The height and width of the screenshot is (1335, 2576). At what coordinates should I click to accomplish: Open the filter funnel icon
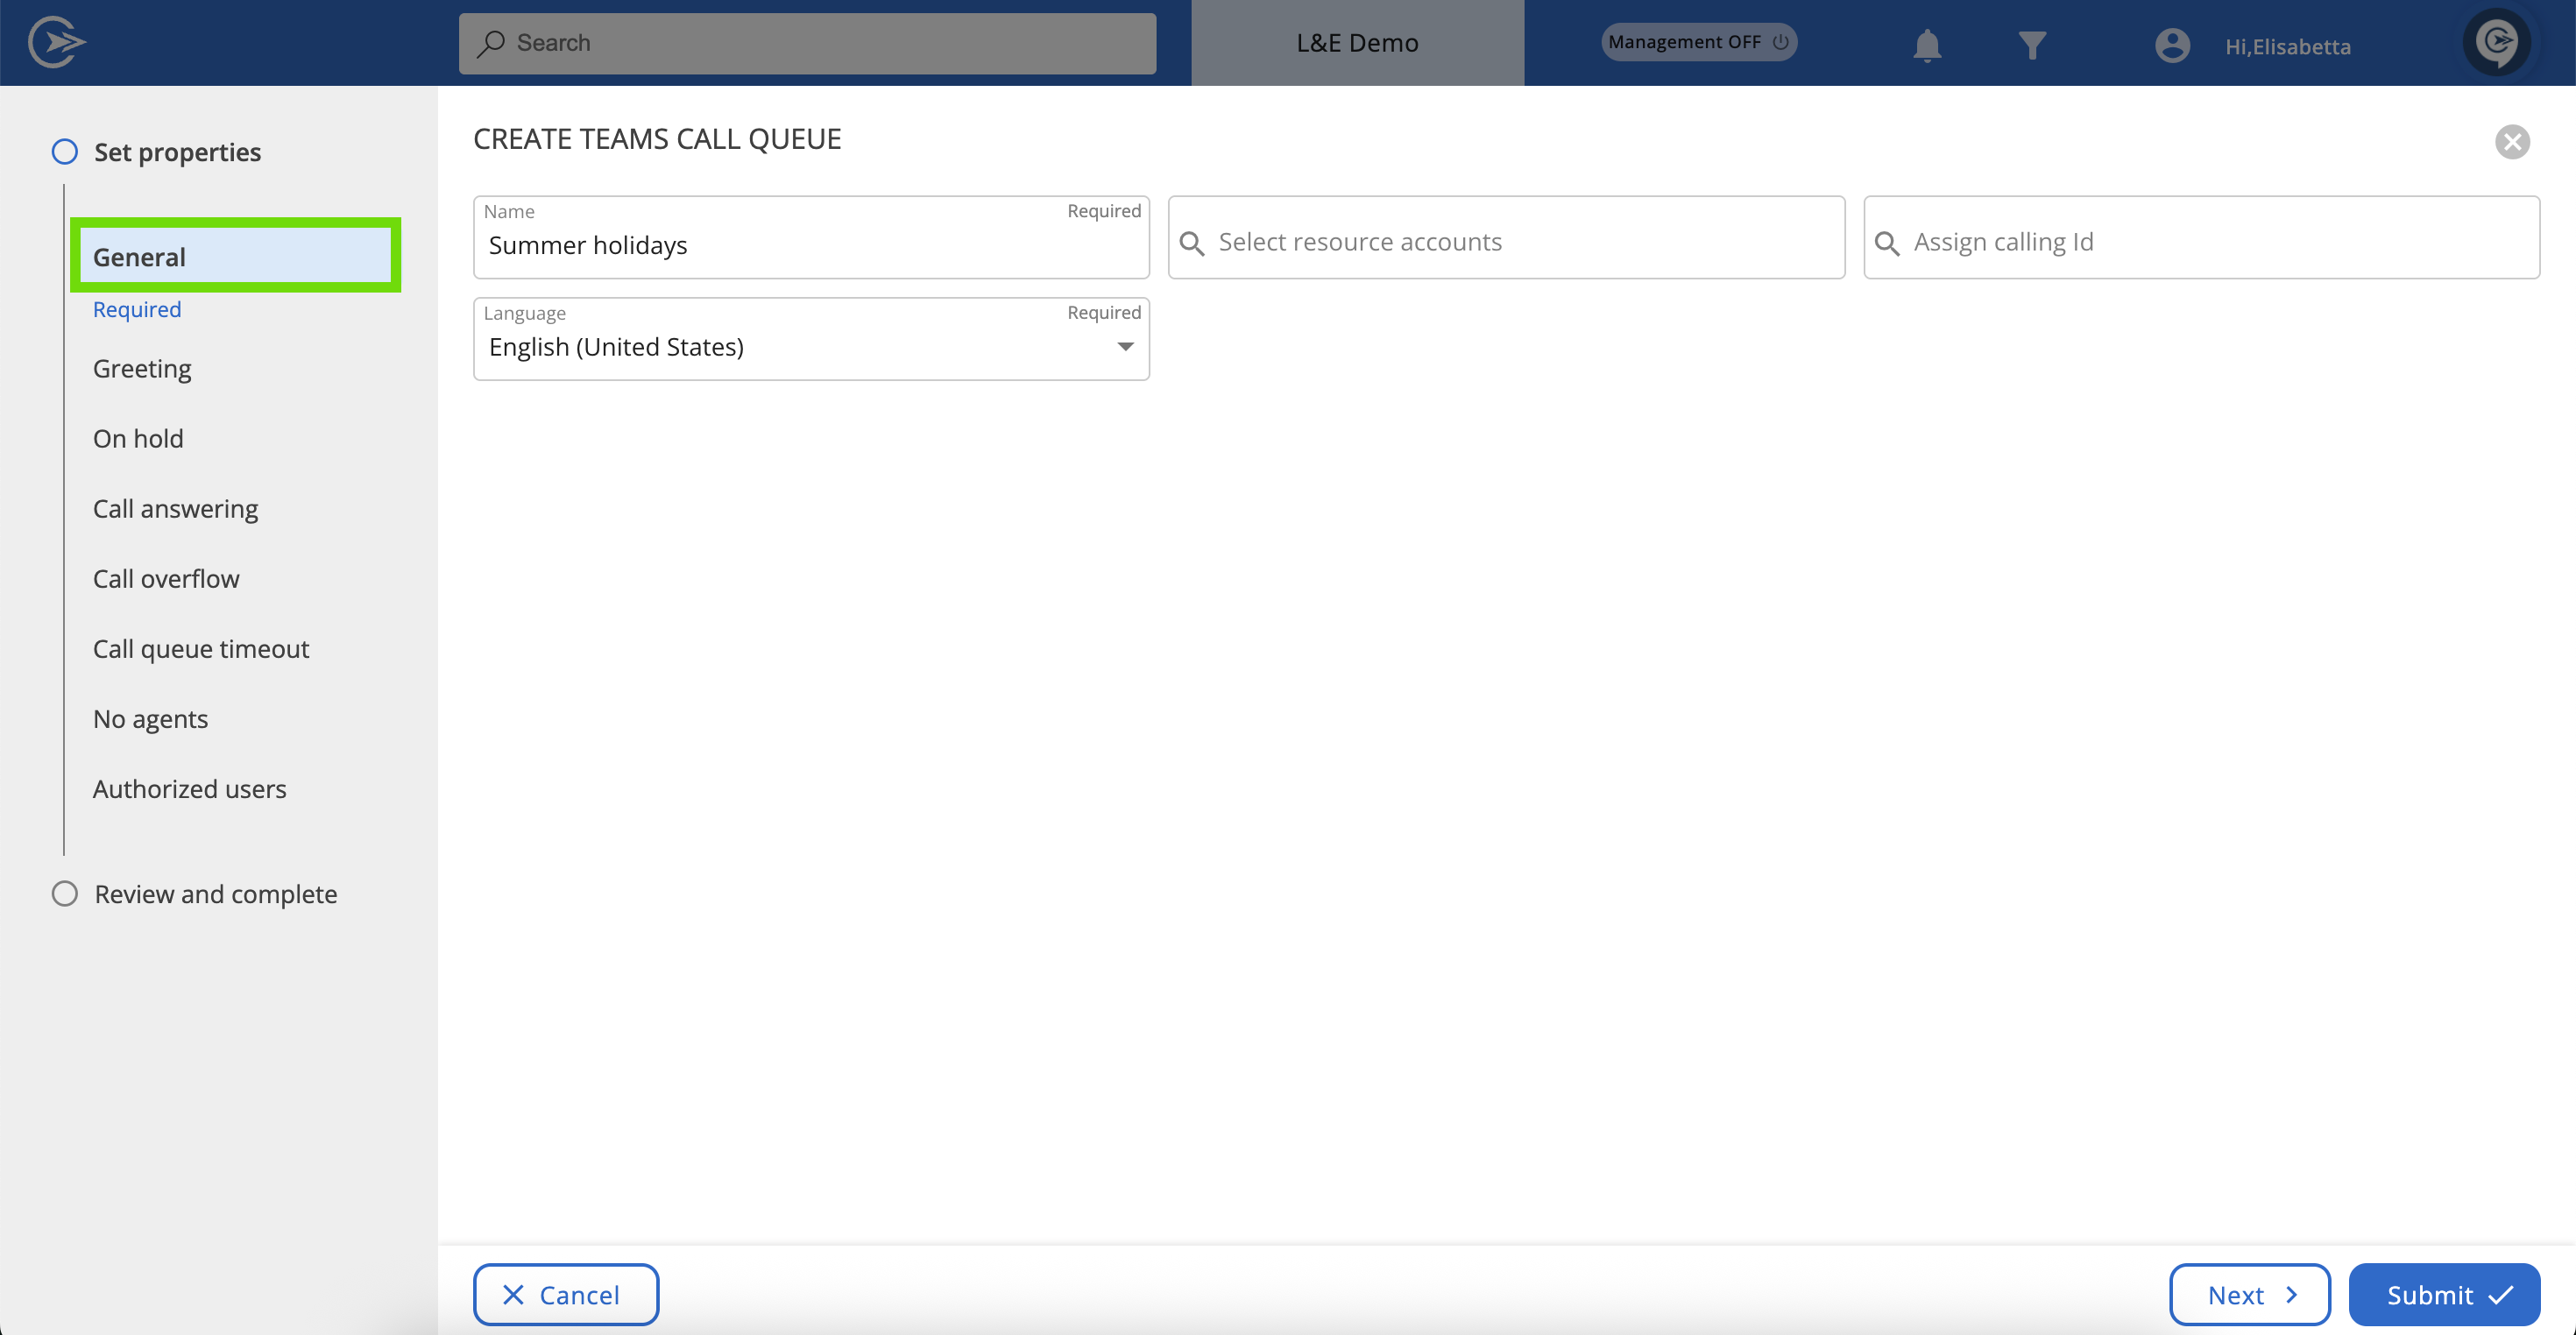point(2032,45)
